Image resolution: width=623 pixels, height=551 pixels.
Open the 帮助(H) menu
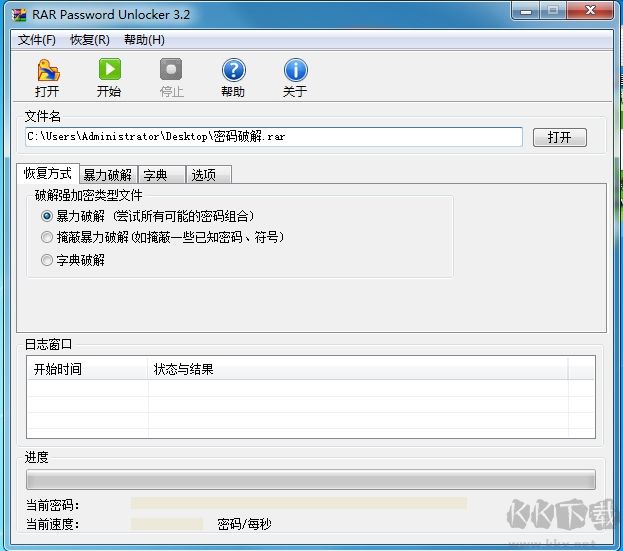[144, 40]
